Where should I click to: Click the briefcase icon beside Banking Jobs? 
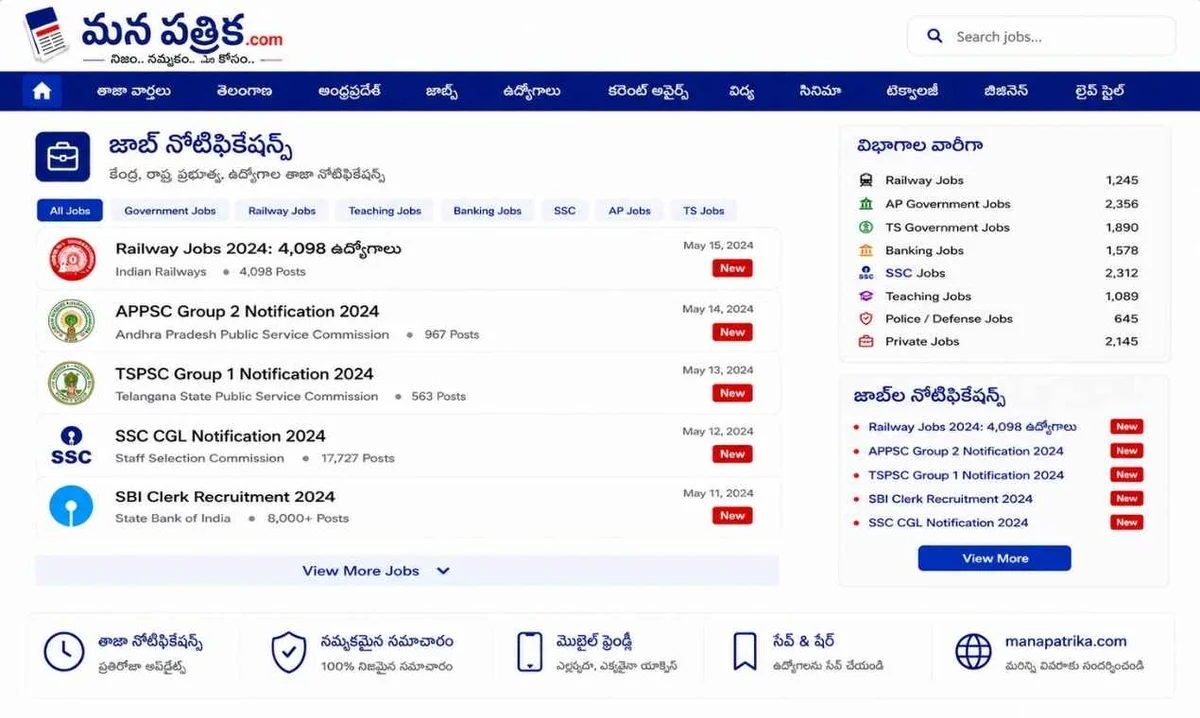[866, 250]
